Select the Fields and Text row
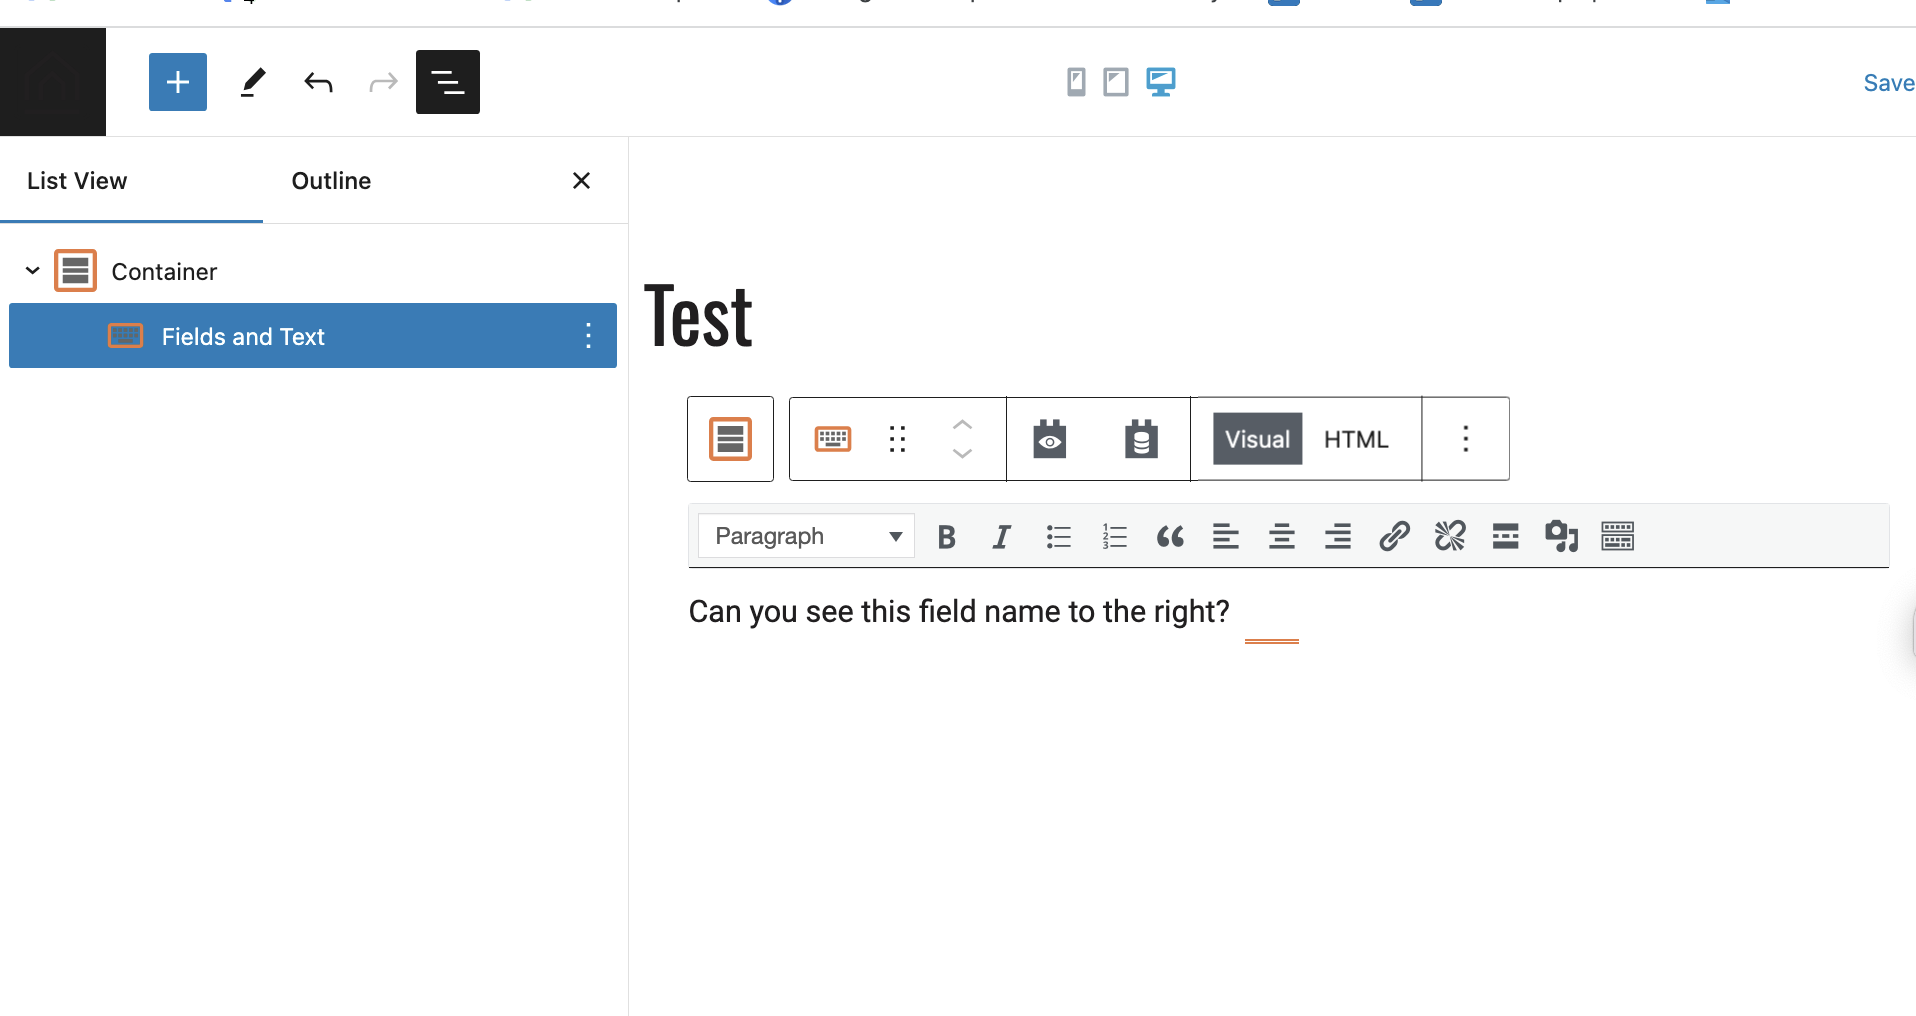Screen dimensions: 1916x1016 tap(313, 336)
